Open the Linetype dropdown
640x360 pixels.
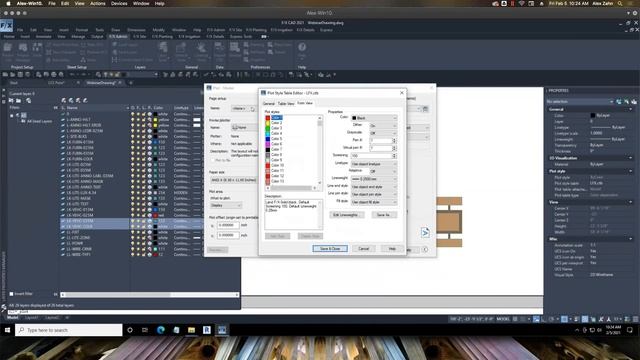[x=374, y=164]
